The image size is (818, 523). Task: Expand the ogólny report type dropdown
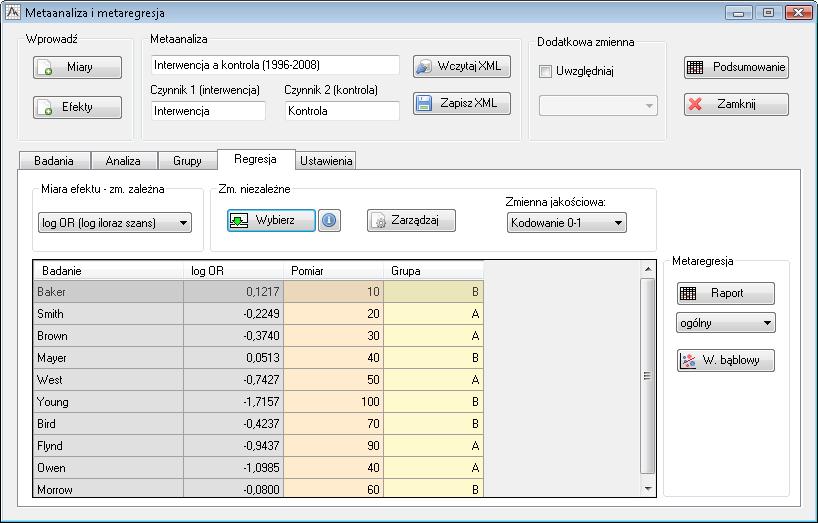[x=726, y=323]
